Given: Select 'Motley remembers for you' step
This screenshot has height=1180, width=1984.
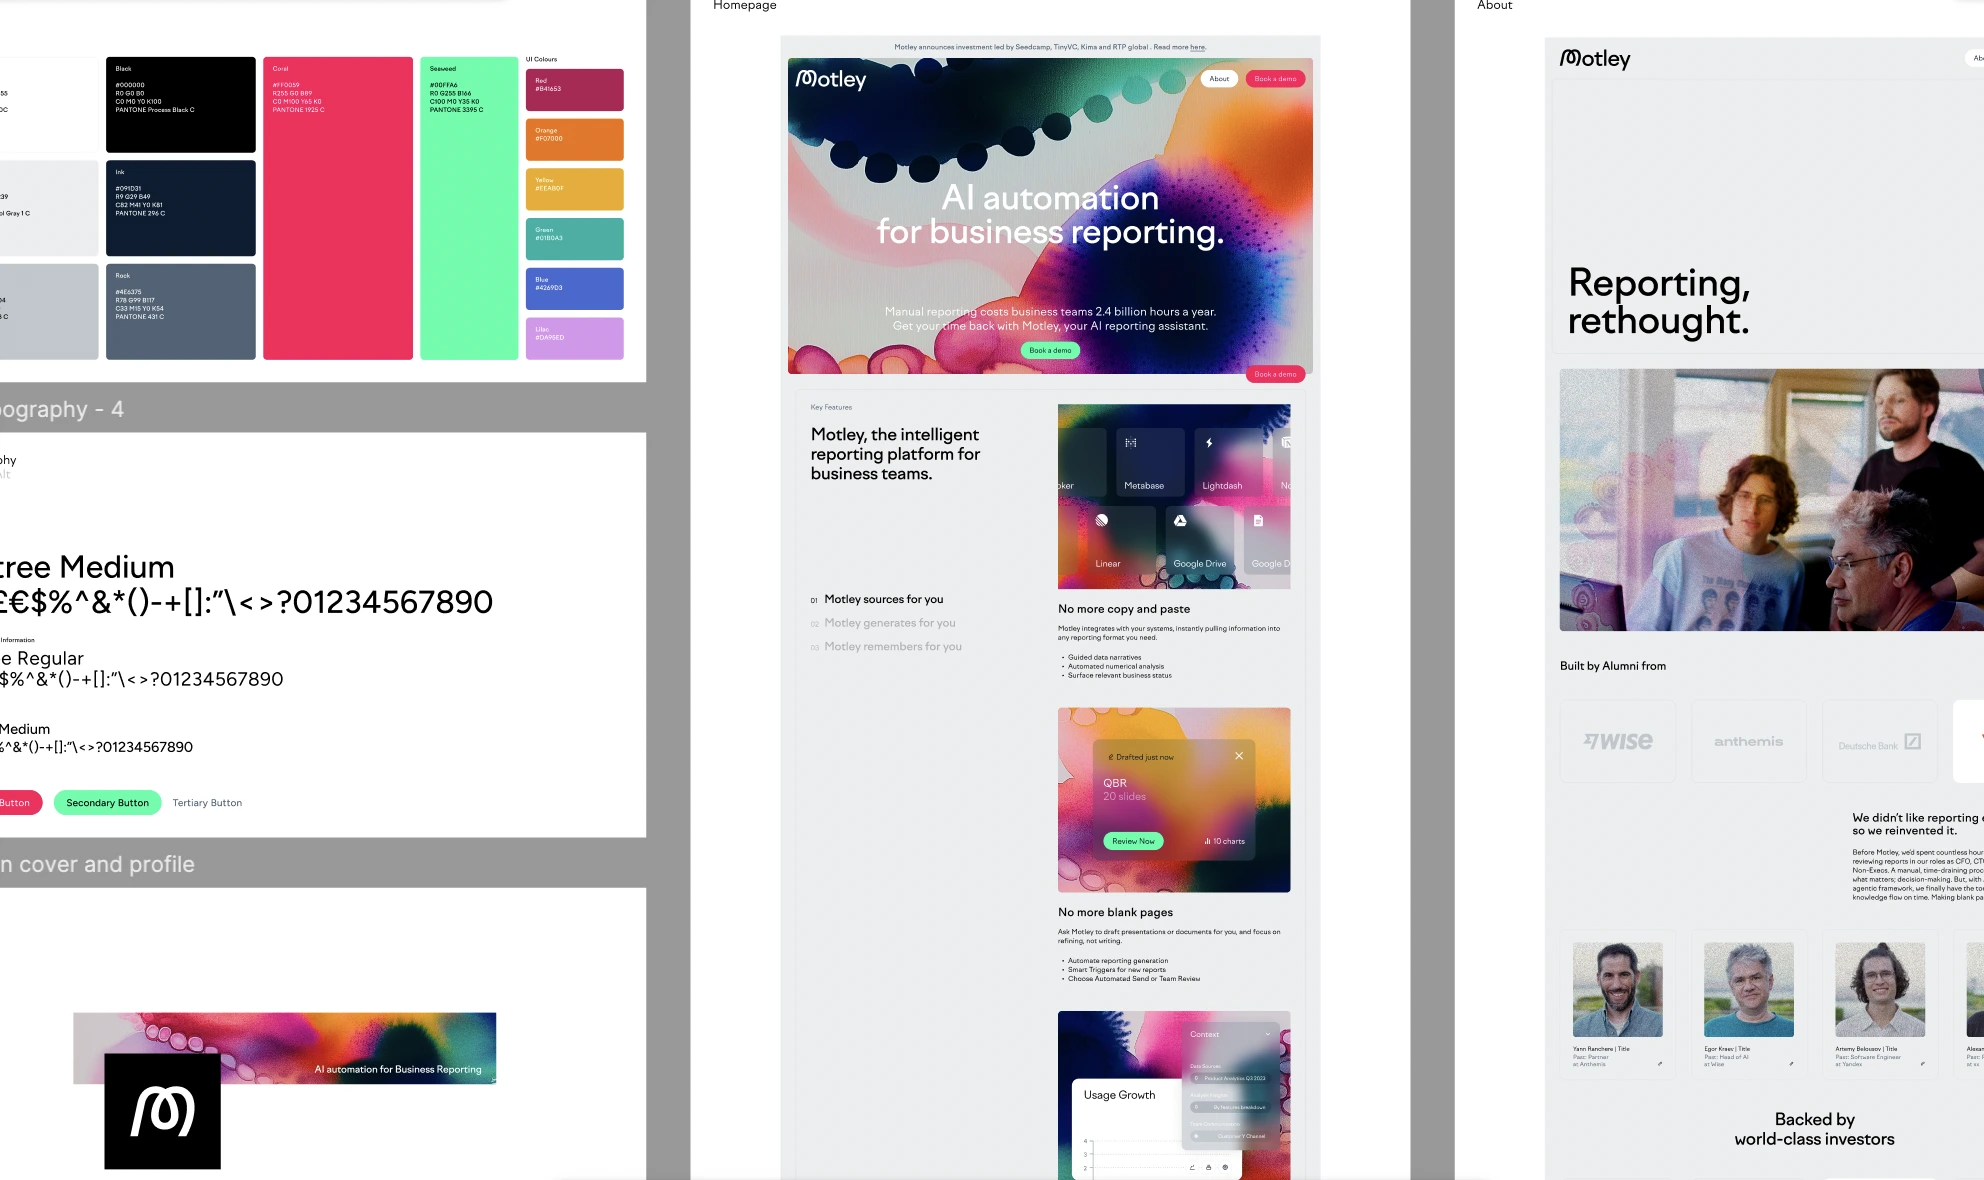Looking at the screenshot, I should tap(892, 647).
